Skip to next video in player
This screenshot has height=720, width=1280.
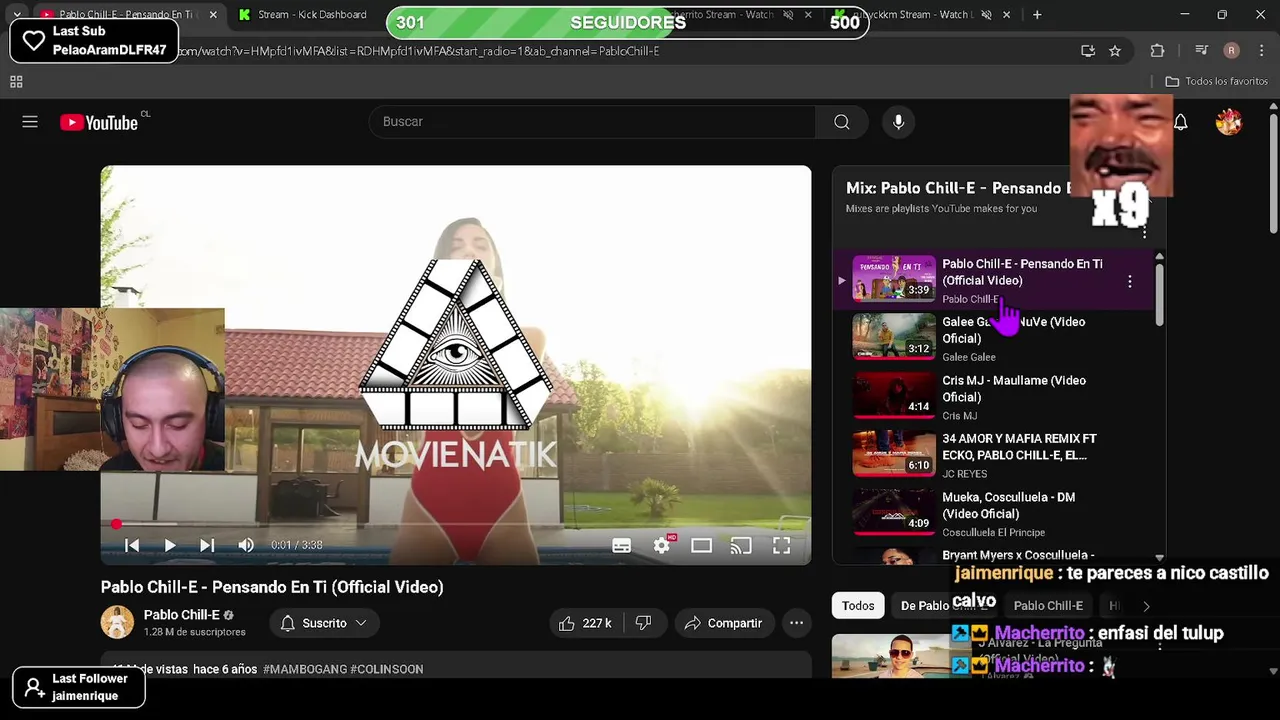(207, 545)
